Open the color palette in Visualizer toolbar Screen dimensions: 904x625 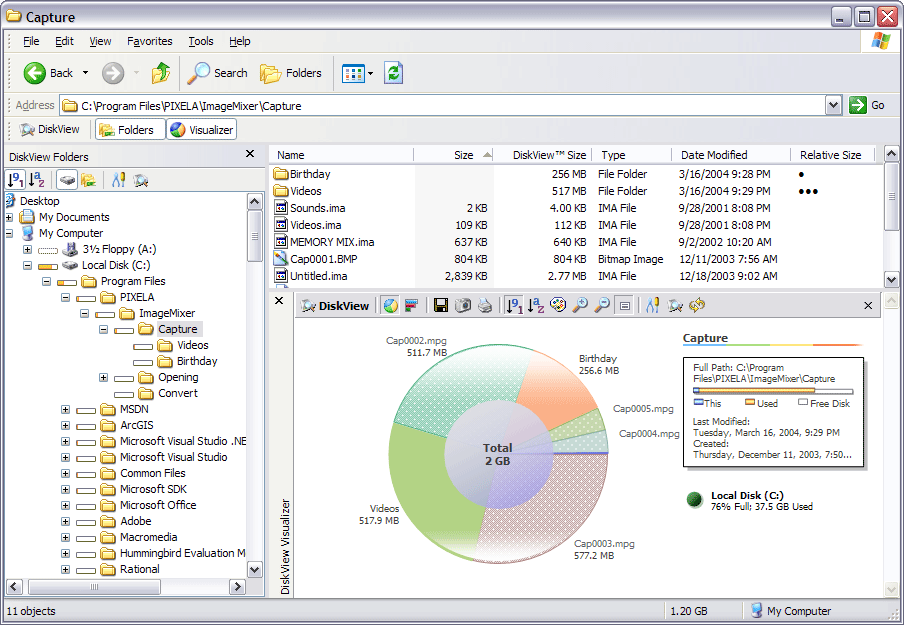click(558, 306)
